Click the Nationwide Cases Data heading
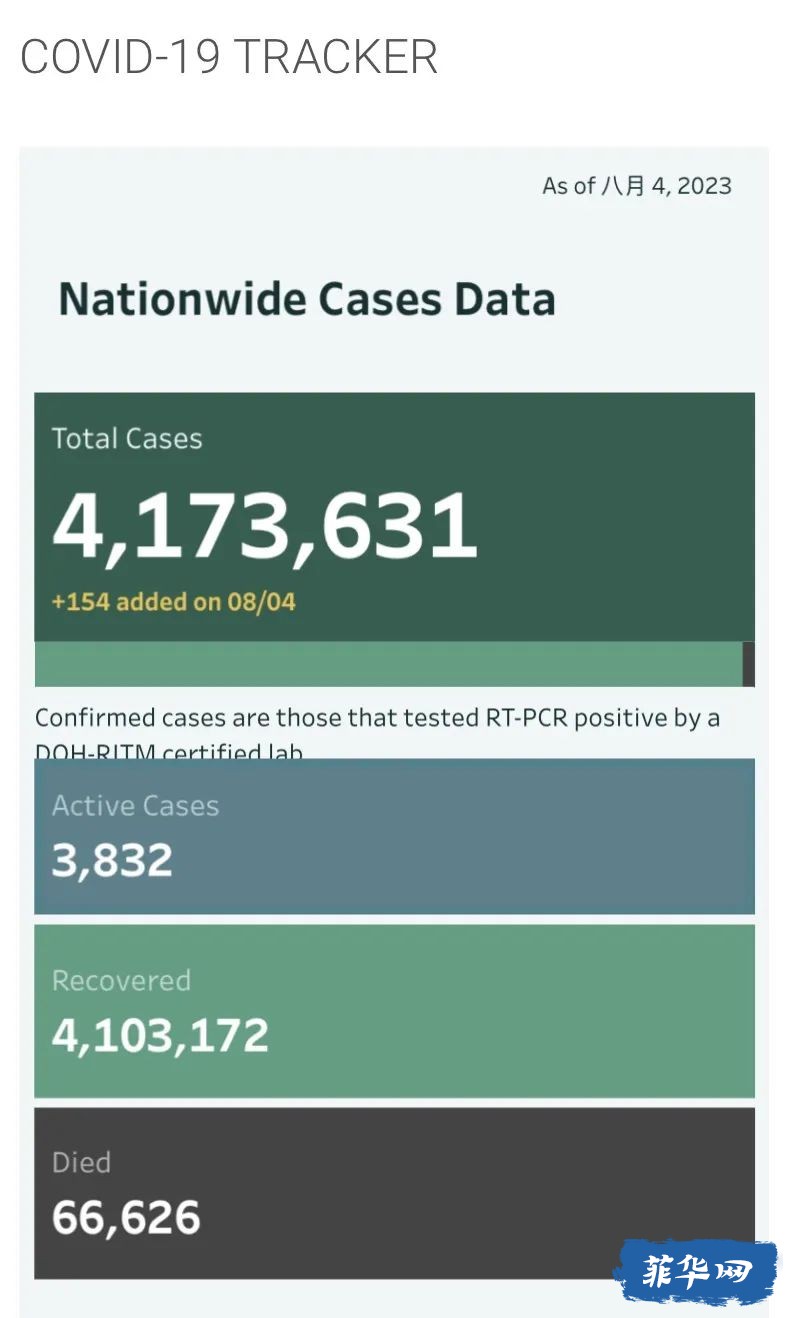 [307, 299]
